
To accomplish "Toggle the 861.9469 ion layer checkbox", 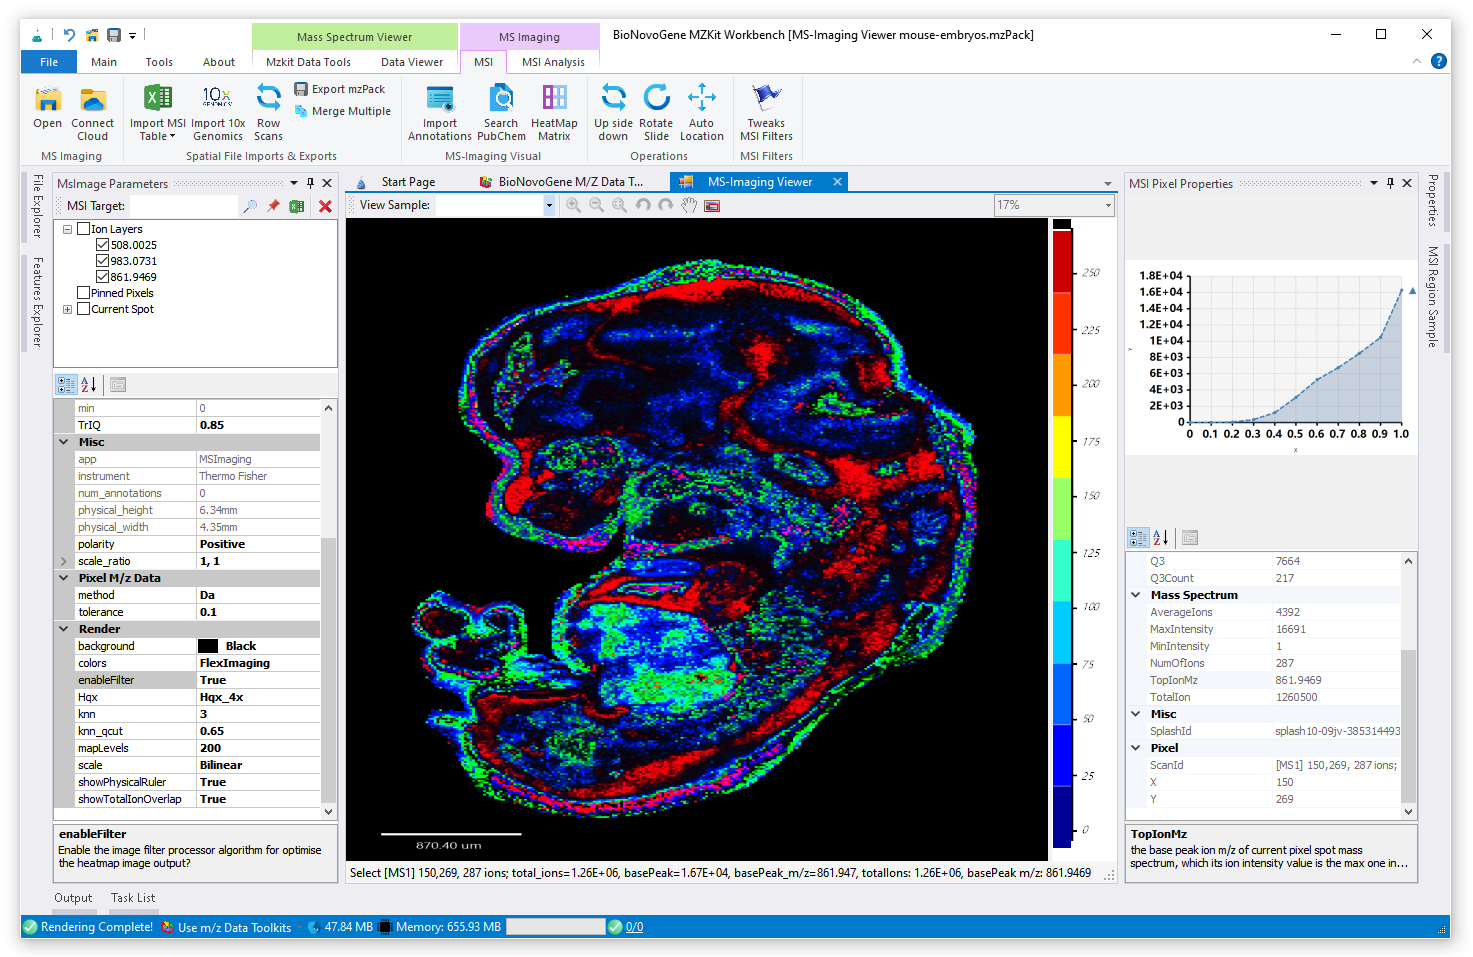I will [x=102, y=277].
